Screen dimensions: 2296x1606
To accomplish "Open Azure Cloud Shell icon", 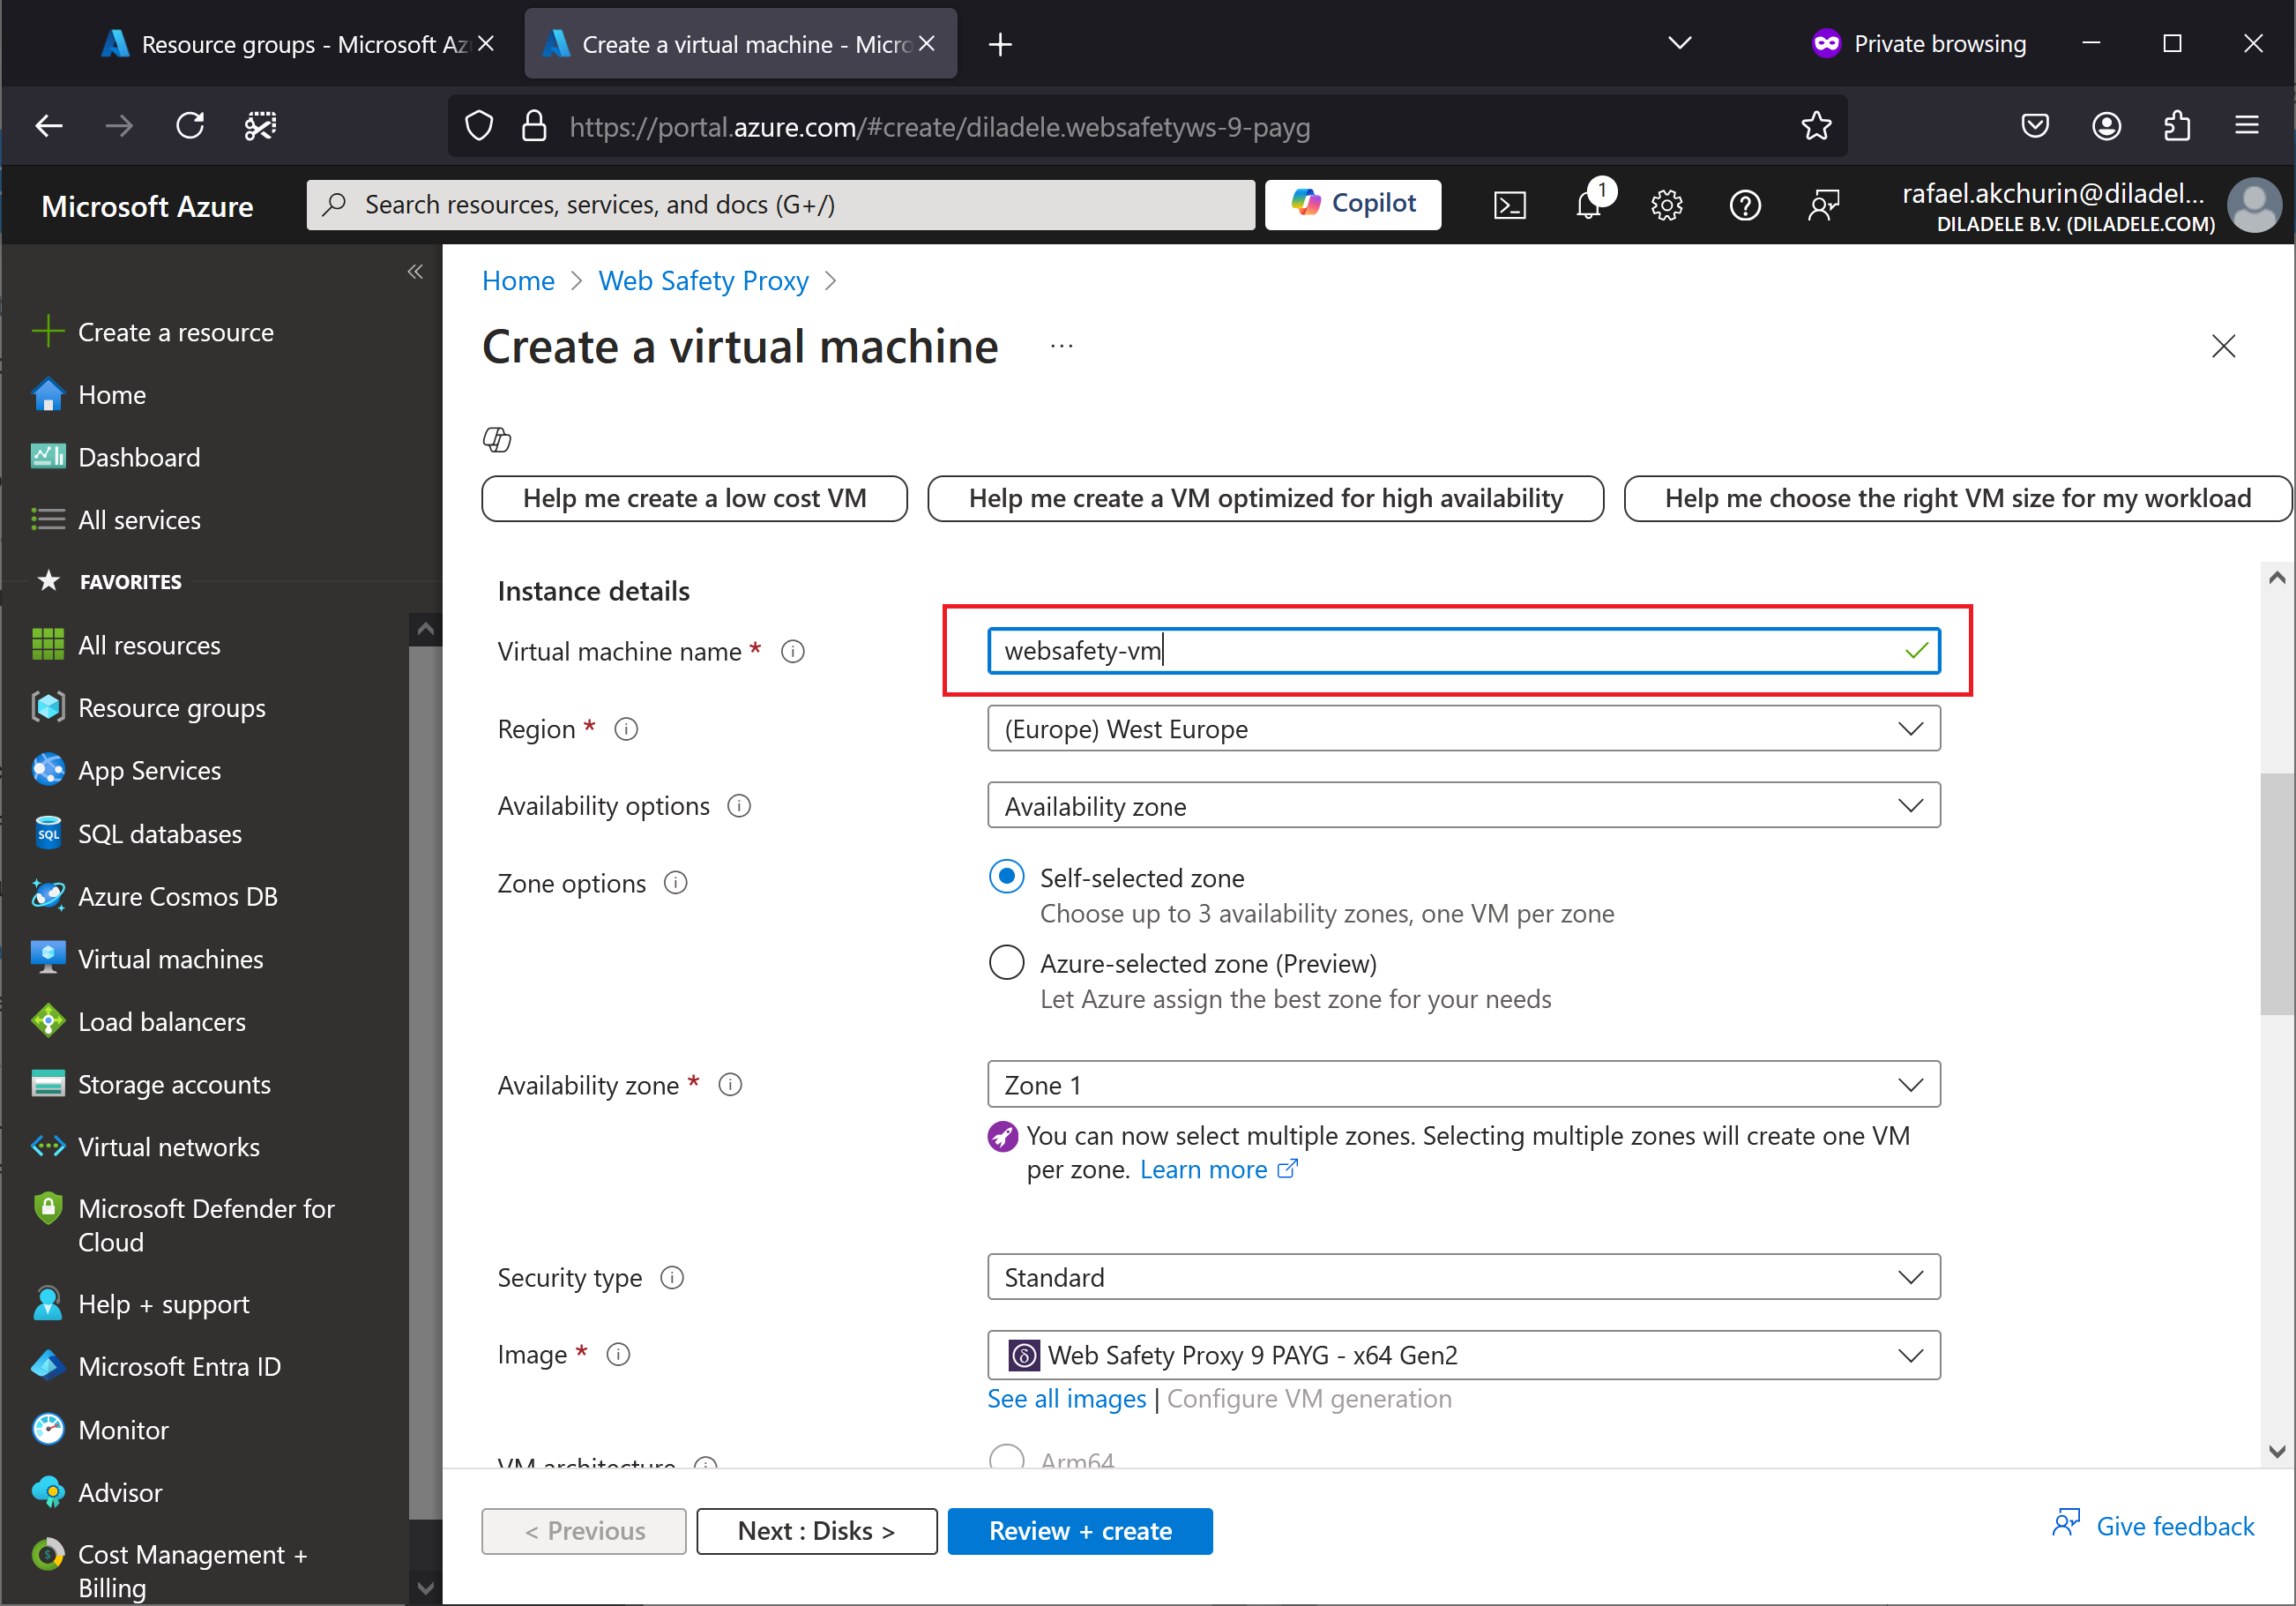I will [1509, 205].
